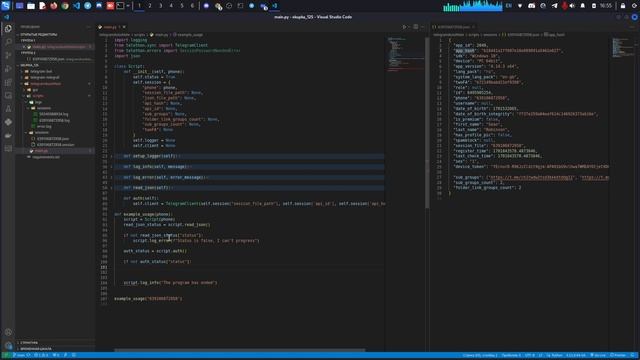Click the horizontal scrollbar under the editor
The width and height of the screenshot is (640, 360).
[240, 350]
